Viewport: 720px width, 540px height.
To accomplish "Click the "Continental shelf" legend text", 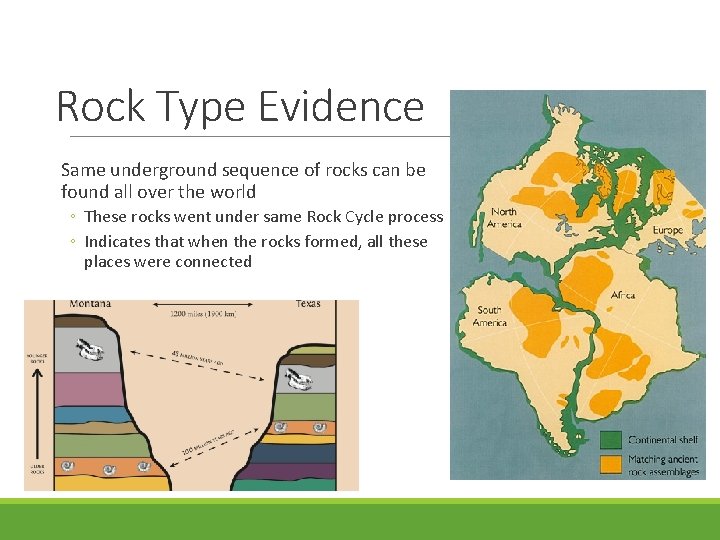I will coord(663,440).
